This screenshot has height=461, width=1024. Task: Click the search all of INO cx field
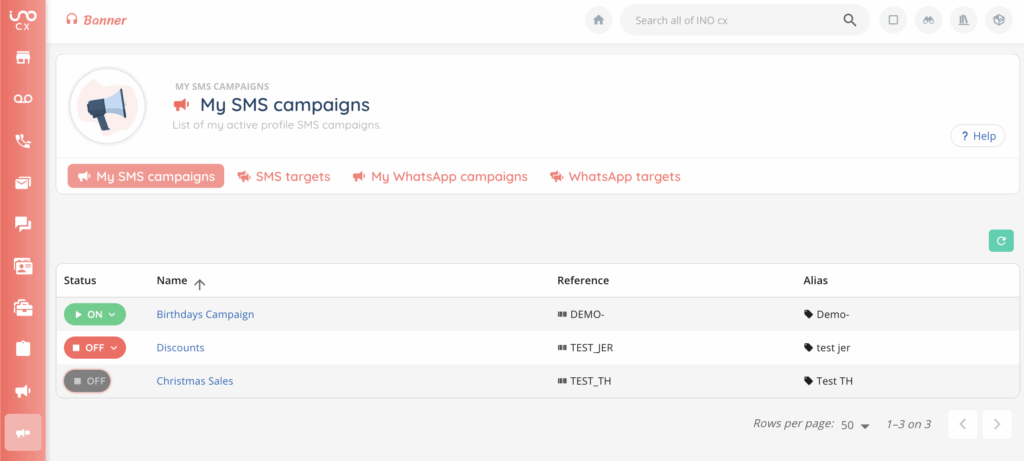pos(735,20)
